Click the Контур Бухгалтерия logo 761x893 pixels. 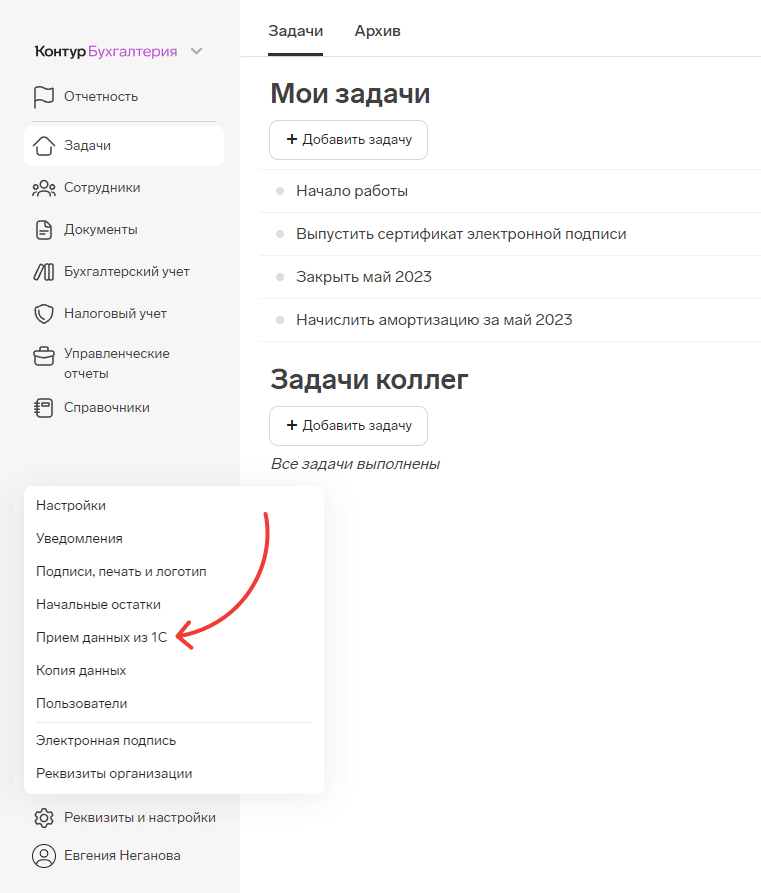point(106,51)
